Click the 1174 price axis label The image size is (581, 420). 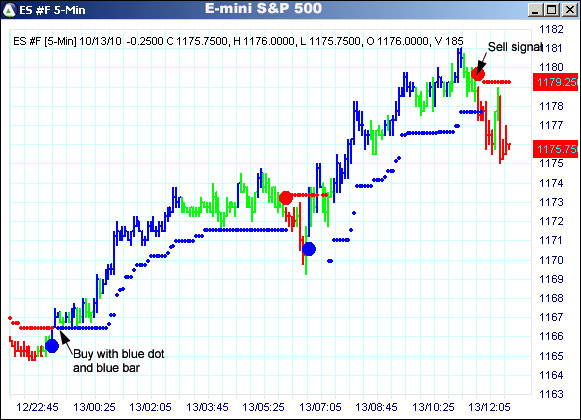[551, 183]
